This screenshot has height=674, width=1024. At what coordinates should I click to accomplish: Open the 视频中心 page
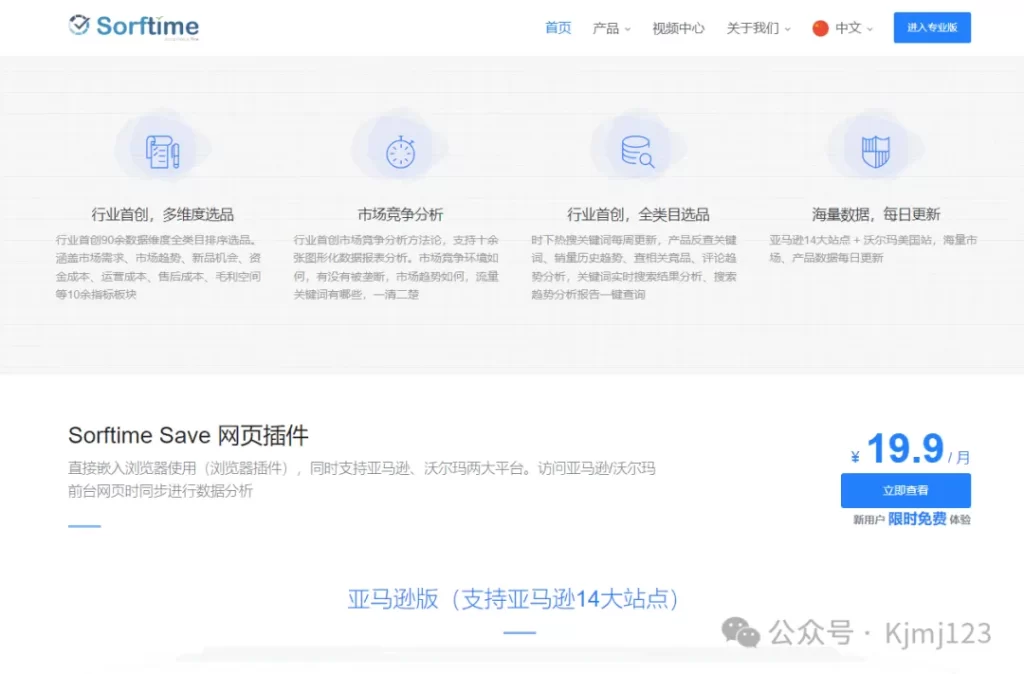pyautogui.click(x=679, y=28)
